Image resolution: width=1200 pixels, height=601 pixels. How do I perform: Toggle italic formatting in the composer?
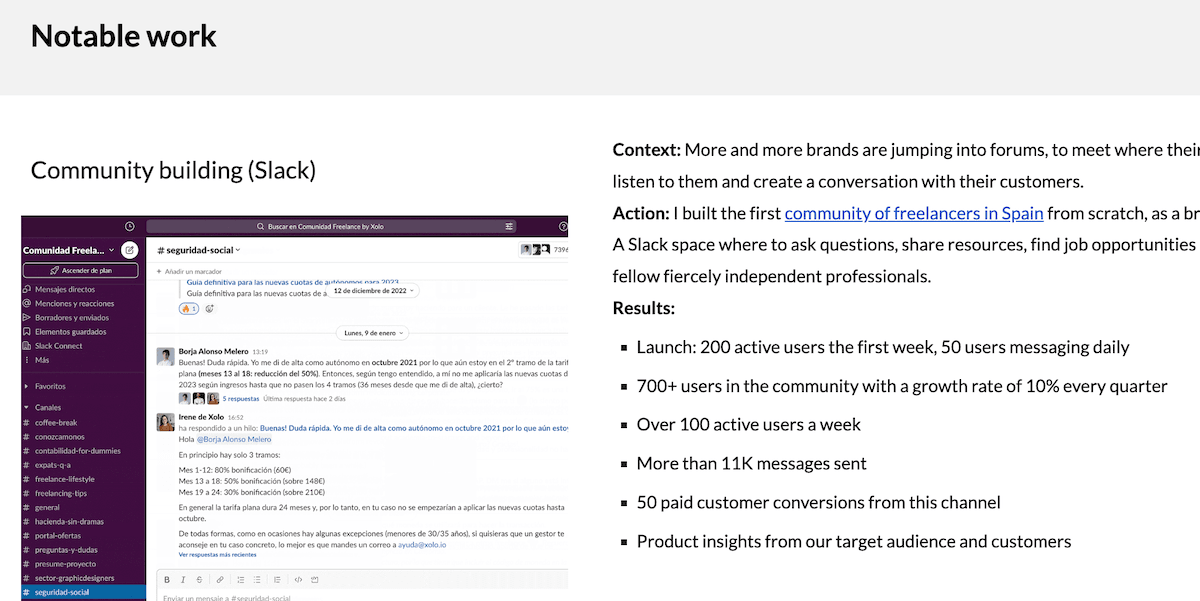tap(183, 579)
